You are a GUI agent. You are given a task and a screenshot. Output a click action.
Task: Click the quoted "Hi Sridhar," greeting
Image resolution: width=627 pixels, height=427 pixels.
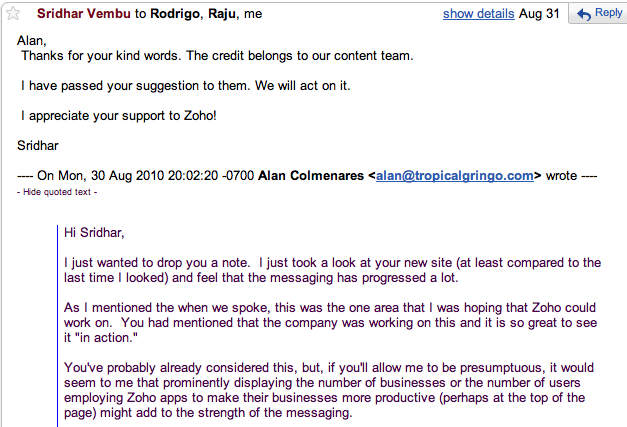[x=93, y=232]
